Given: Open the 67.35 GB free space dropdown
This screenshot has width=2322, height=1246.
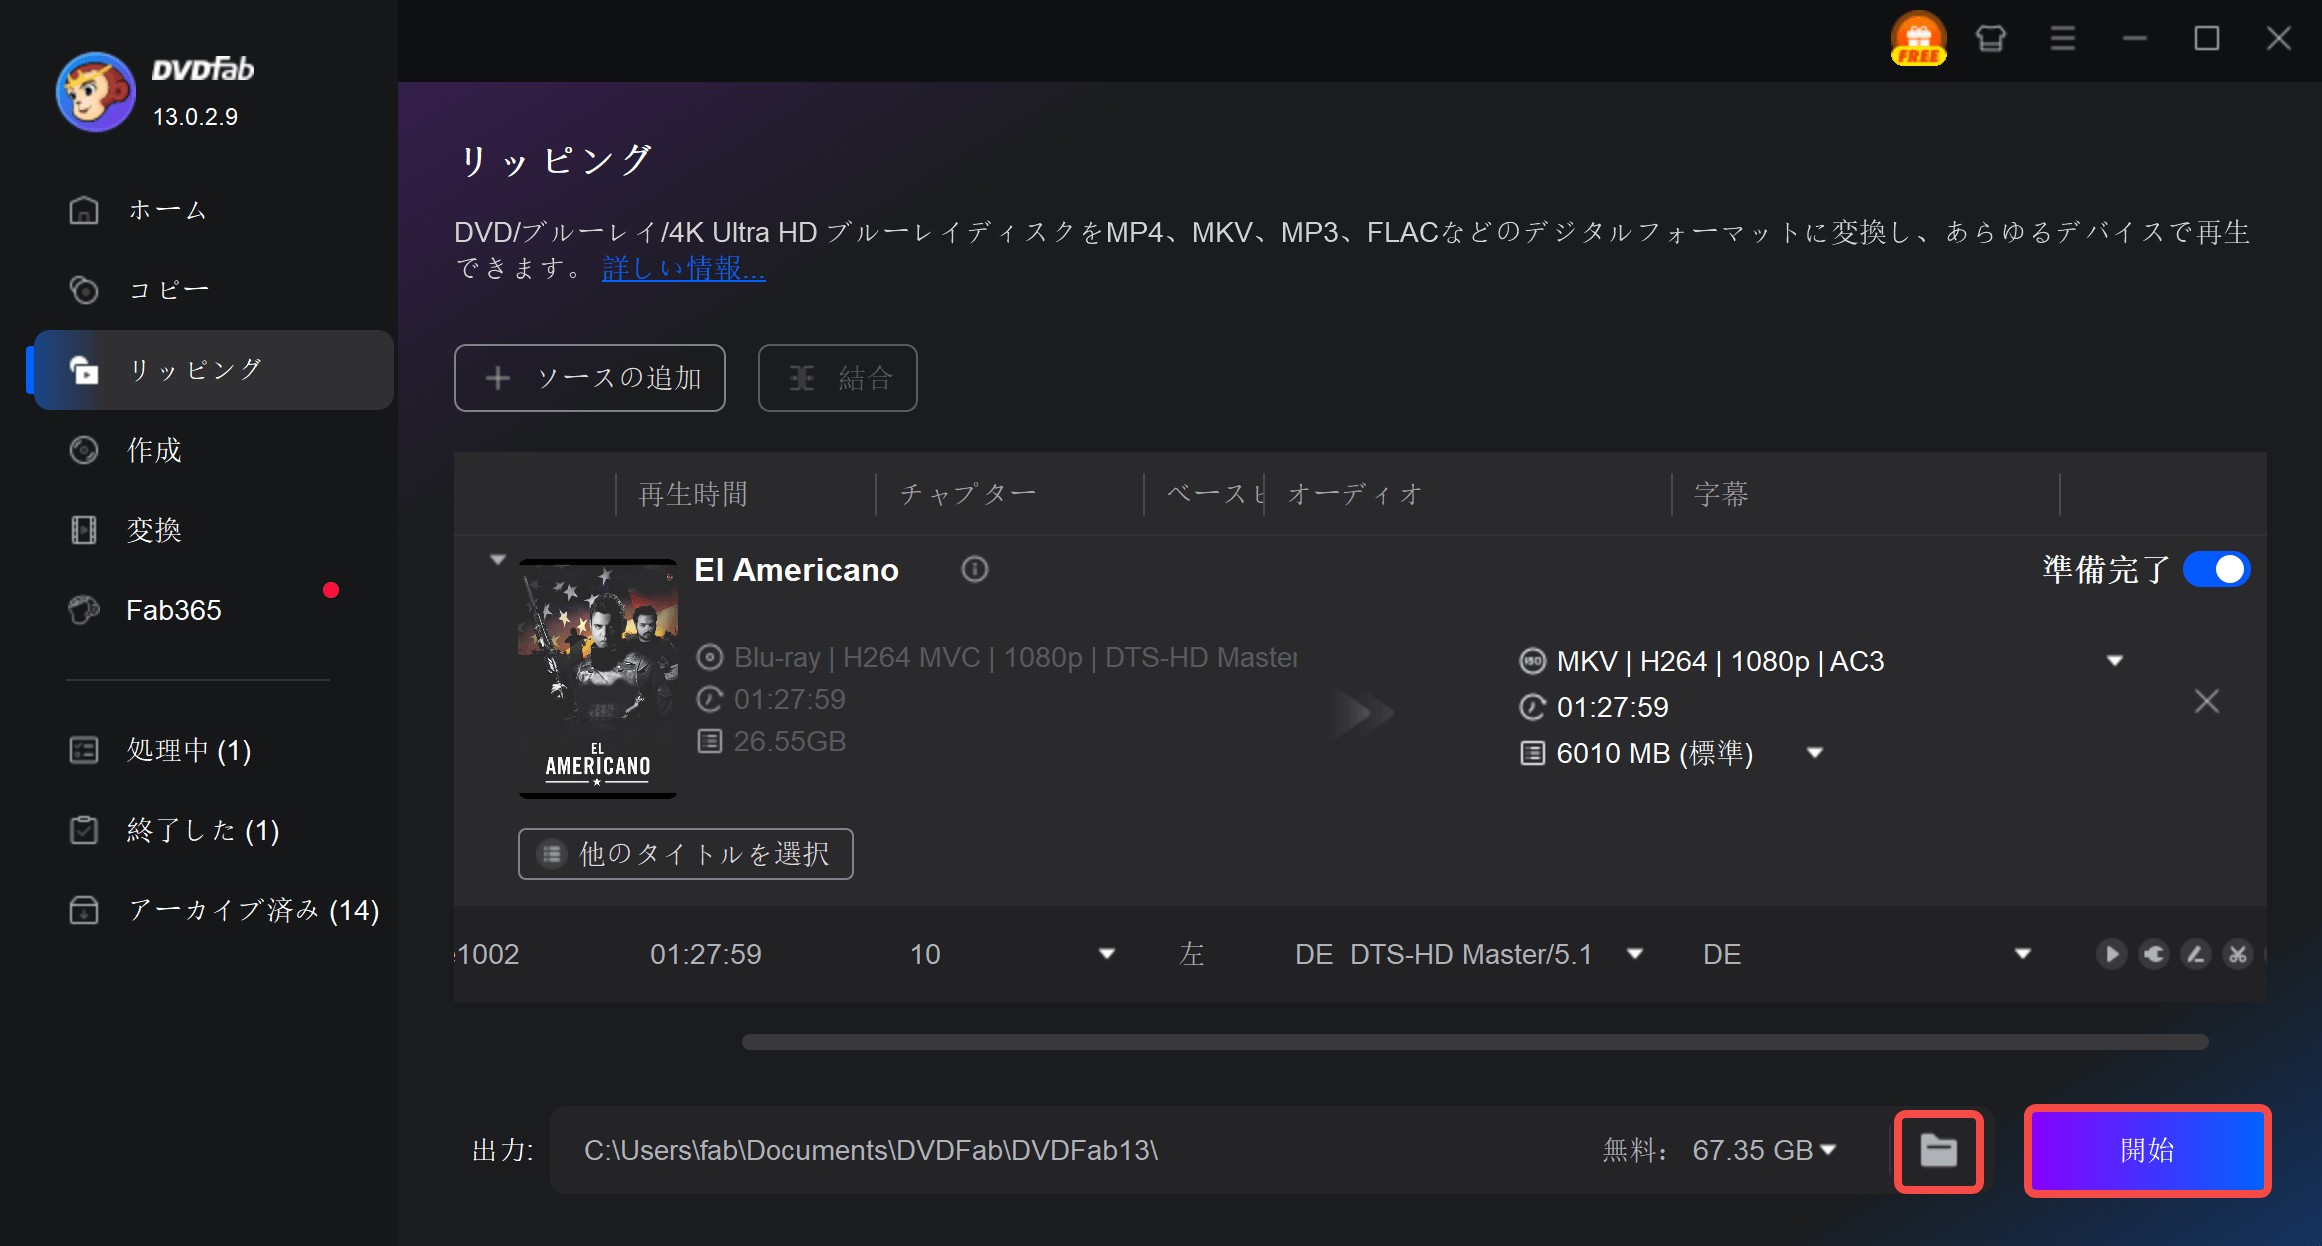Looking at the screenshot, I should [x=1828, y=1150].
